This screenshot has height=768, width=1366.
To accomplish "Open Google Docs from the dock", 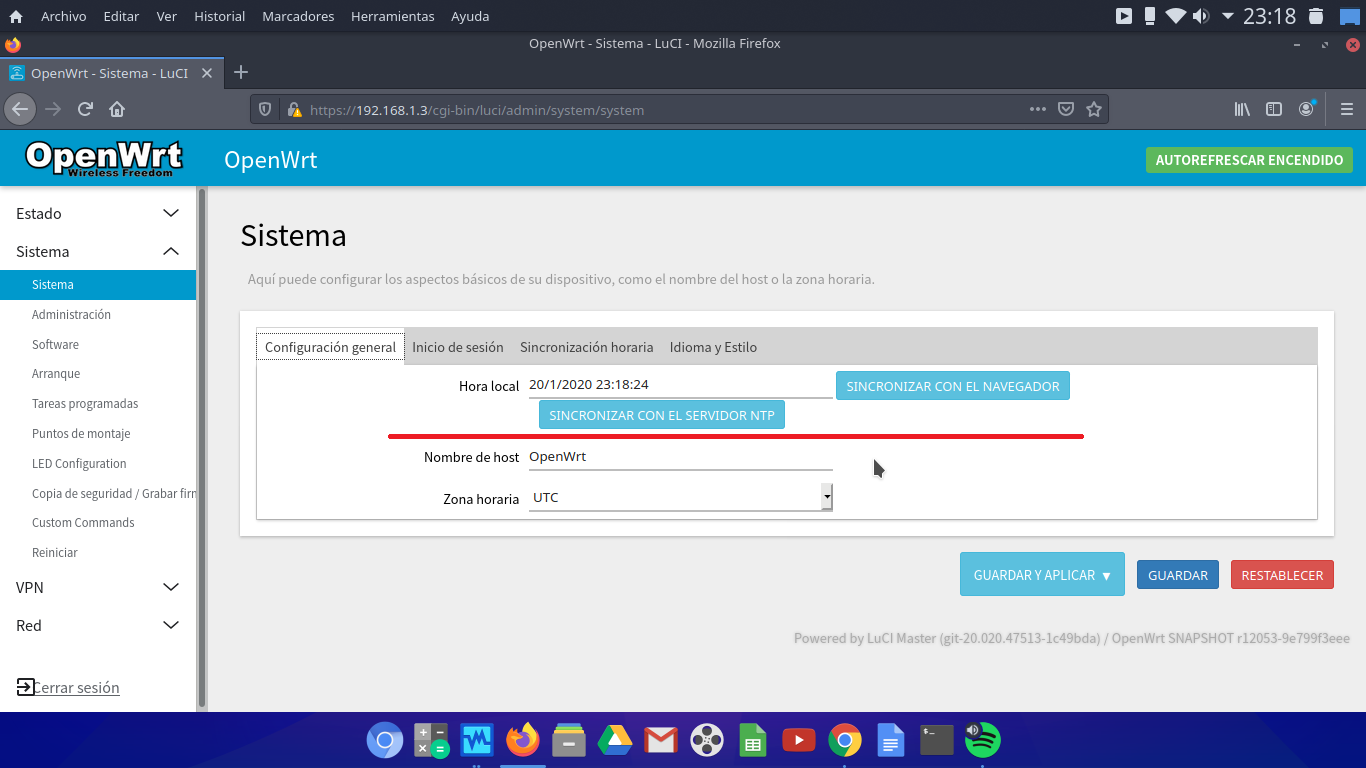I will 890,740.
